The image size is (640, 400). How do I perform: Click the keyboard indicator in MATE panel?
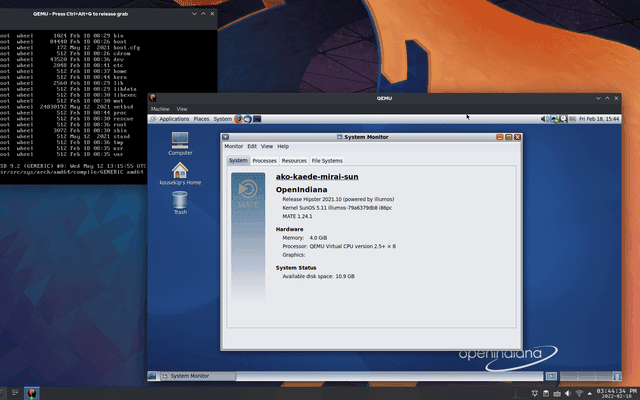572,119
